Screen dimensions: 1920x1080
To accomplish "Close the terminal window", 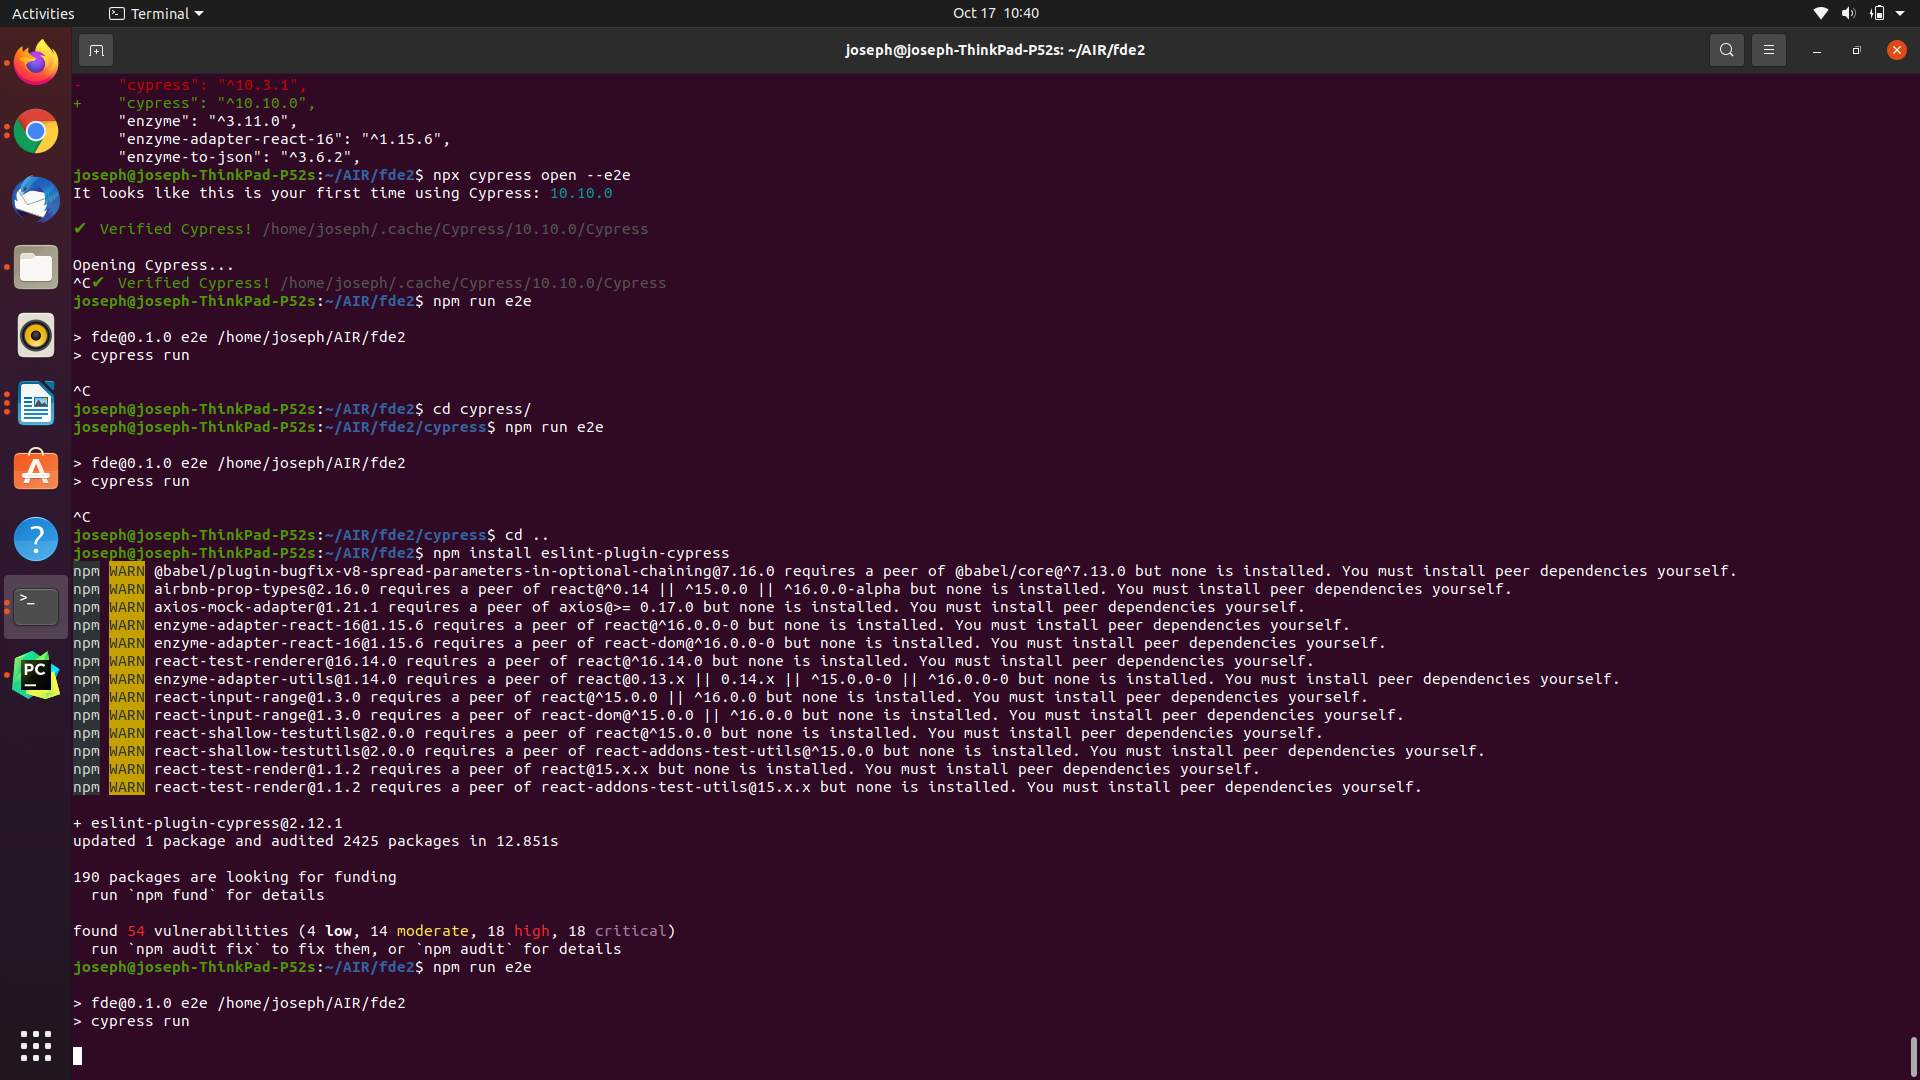I will click(1896, 50).
